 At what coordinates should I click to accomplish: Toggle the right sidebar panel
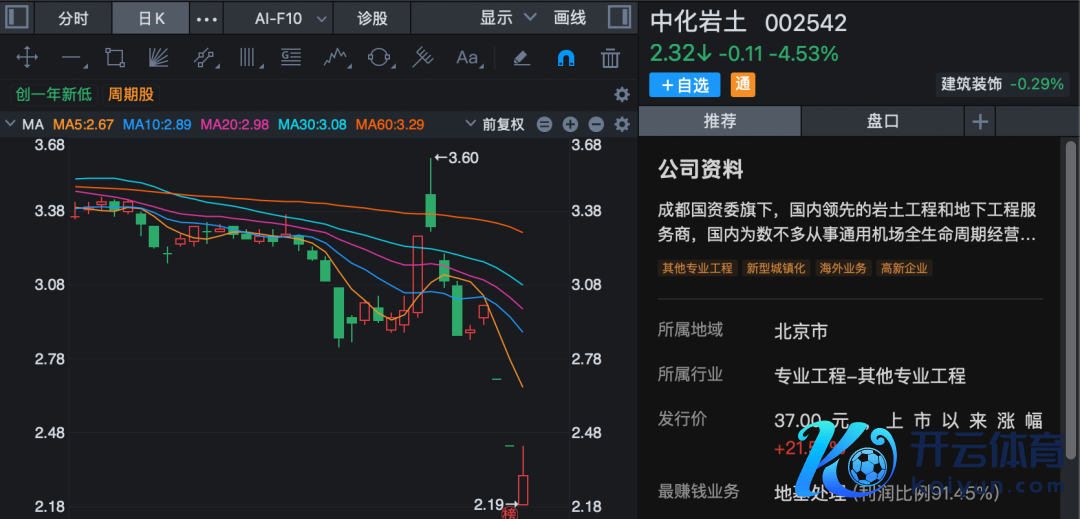click(620, 18)
